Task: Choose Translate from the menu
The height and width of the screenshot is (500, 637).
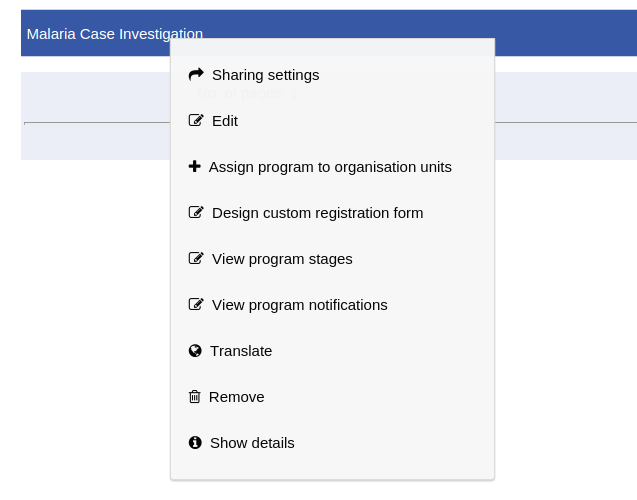Action: [x=241, y=351]
